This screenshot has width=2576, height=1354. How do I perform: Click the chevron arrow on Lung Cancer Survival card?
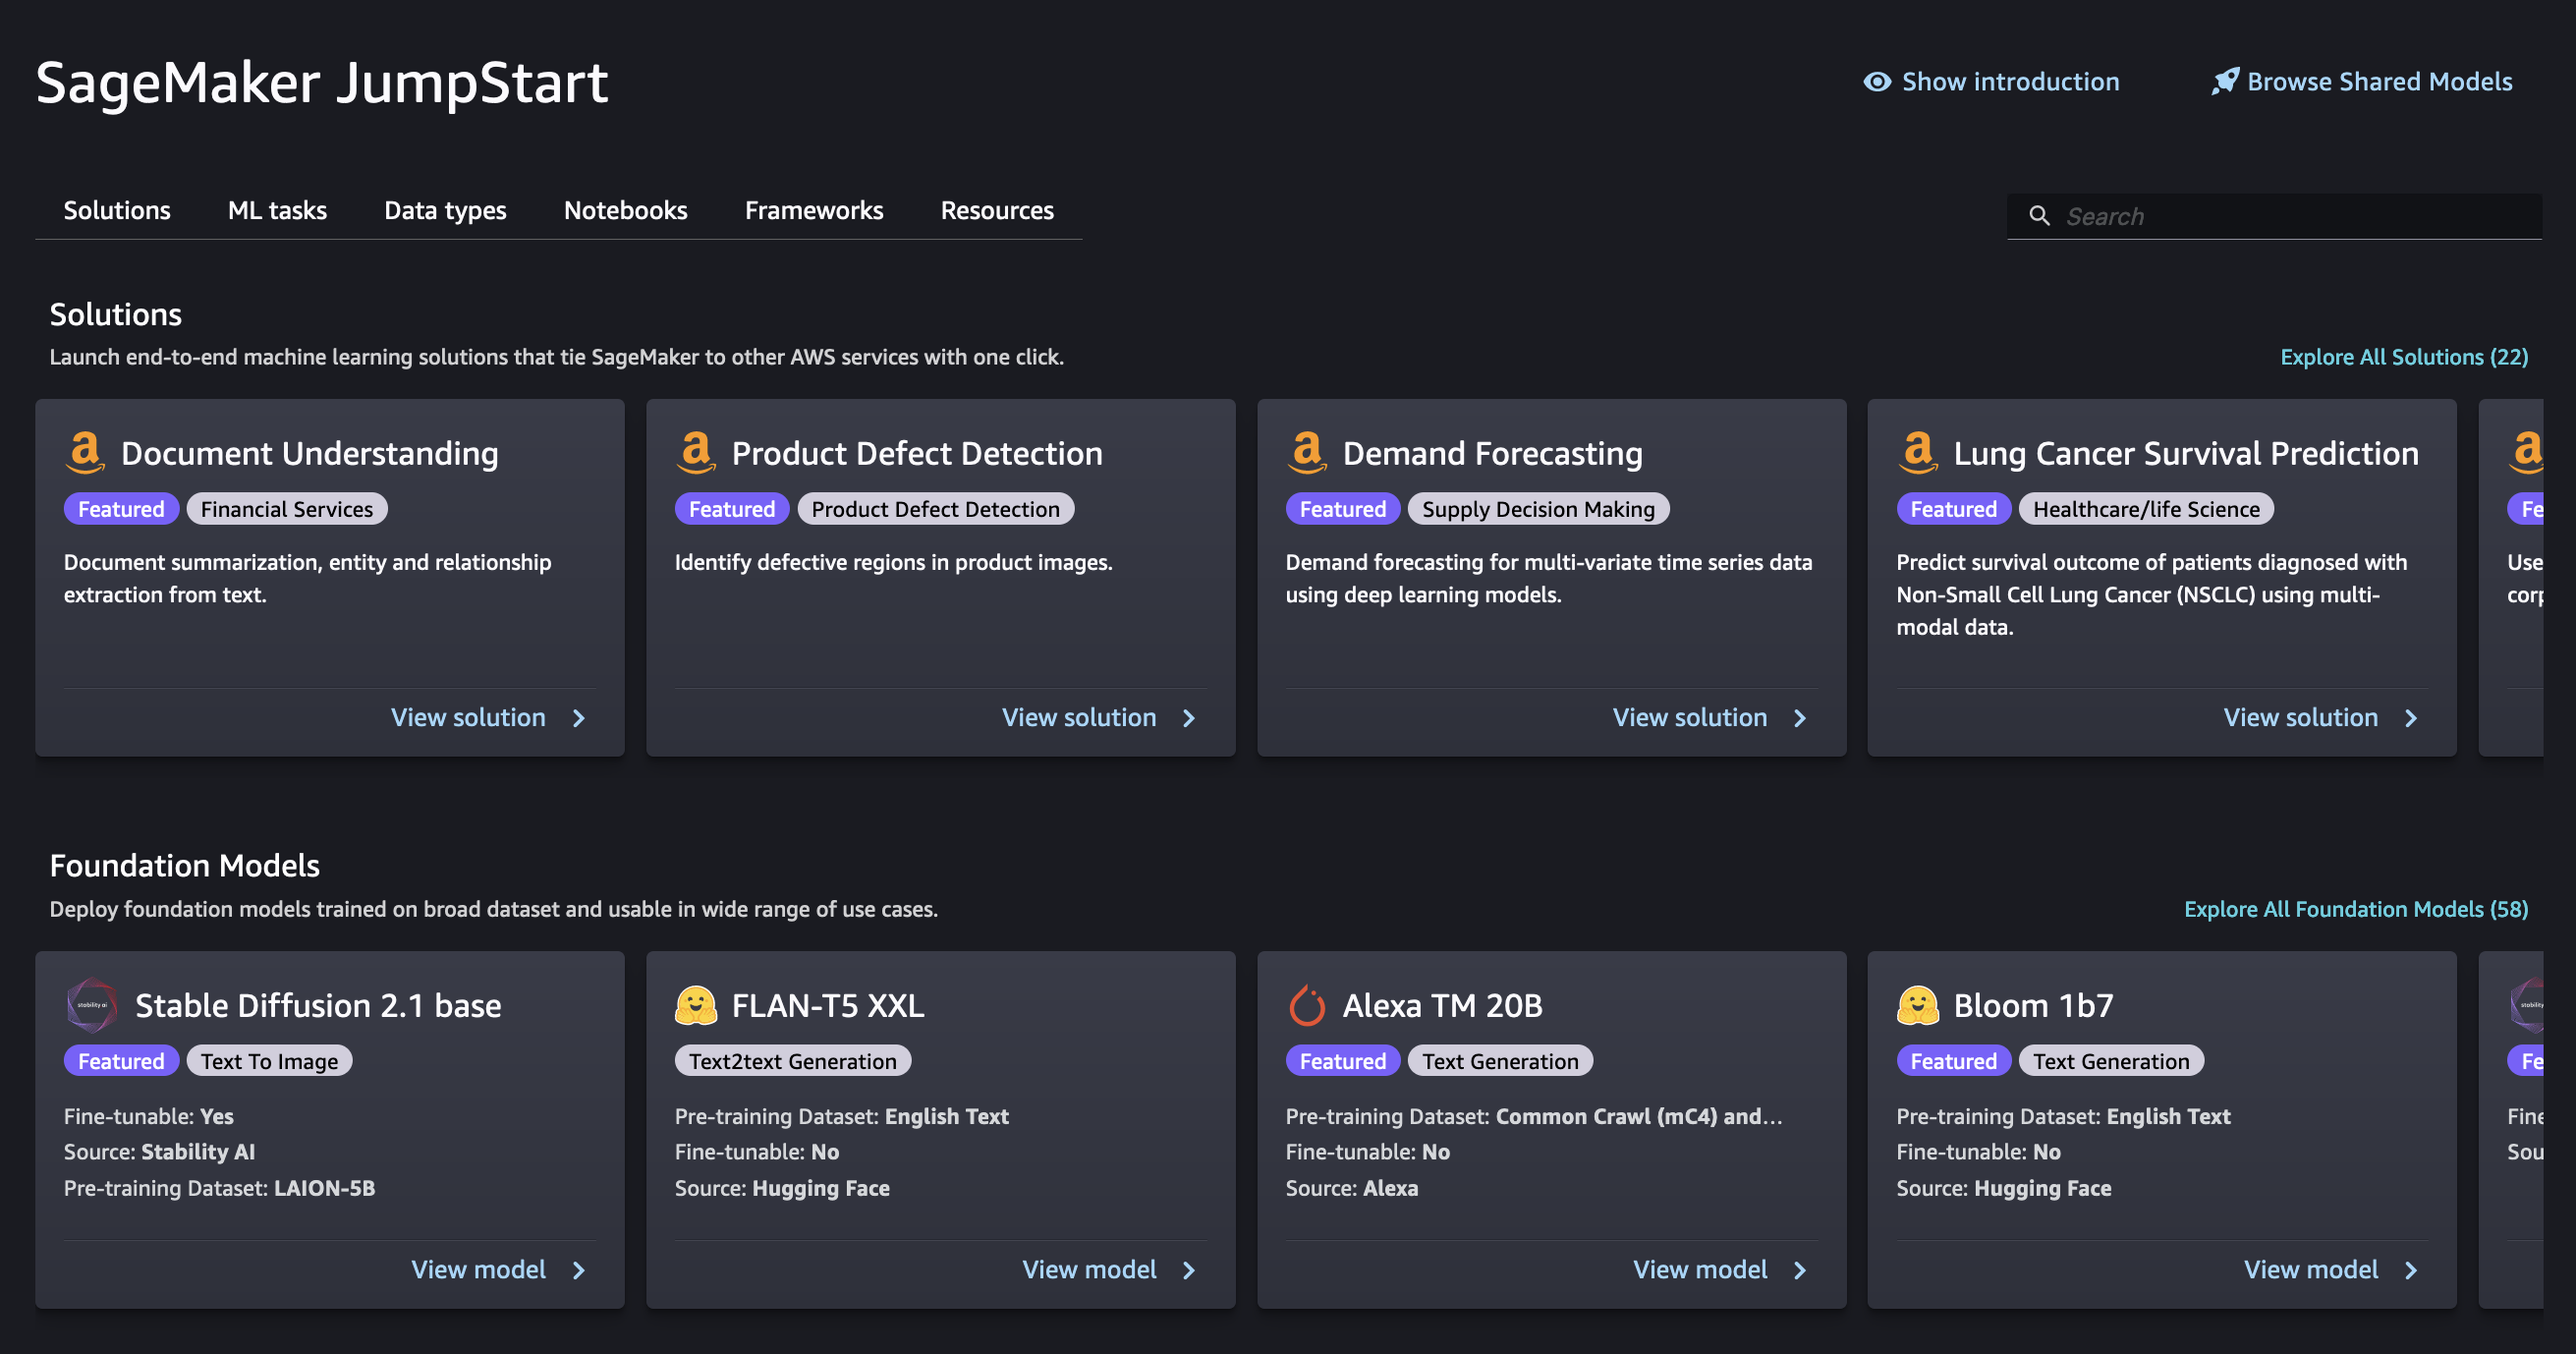(2411, 718)
